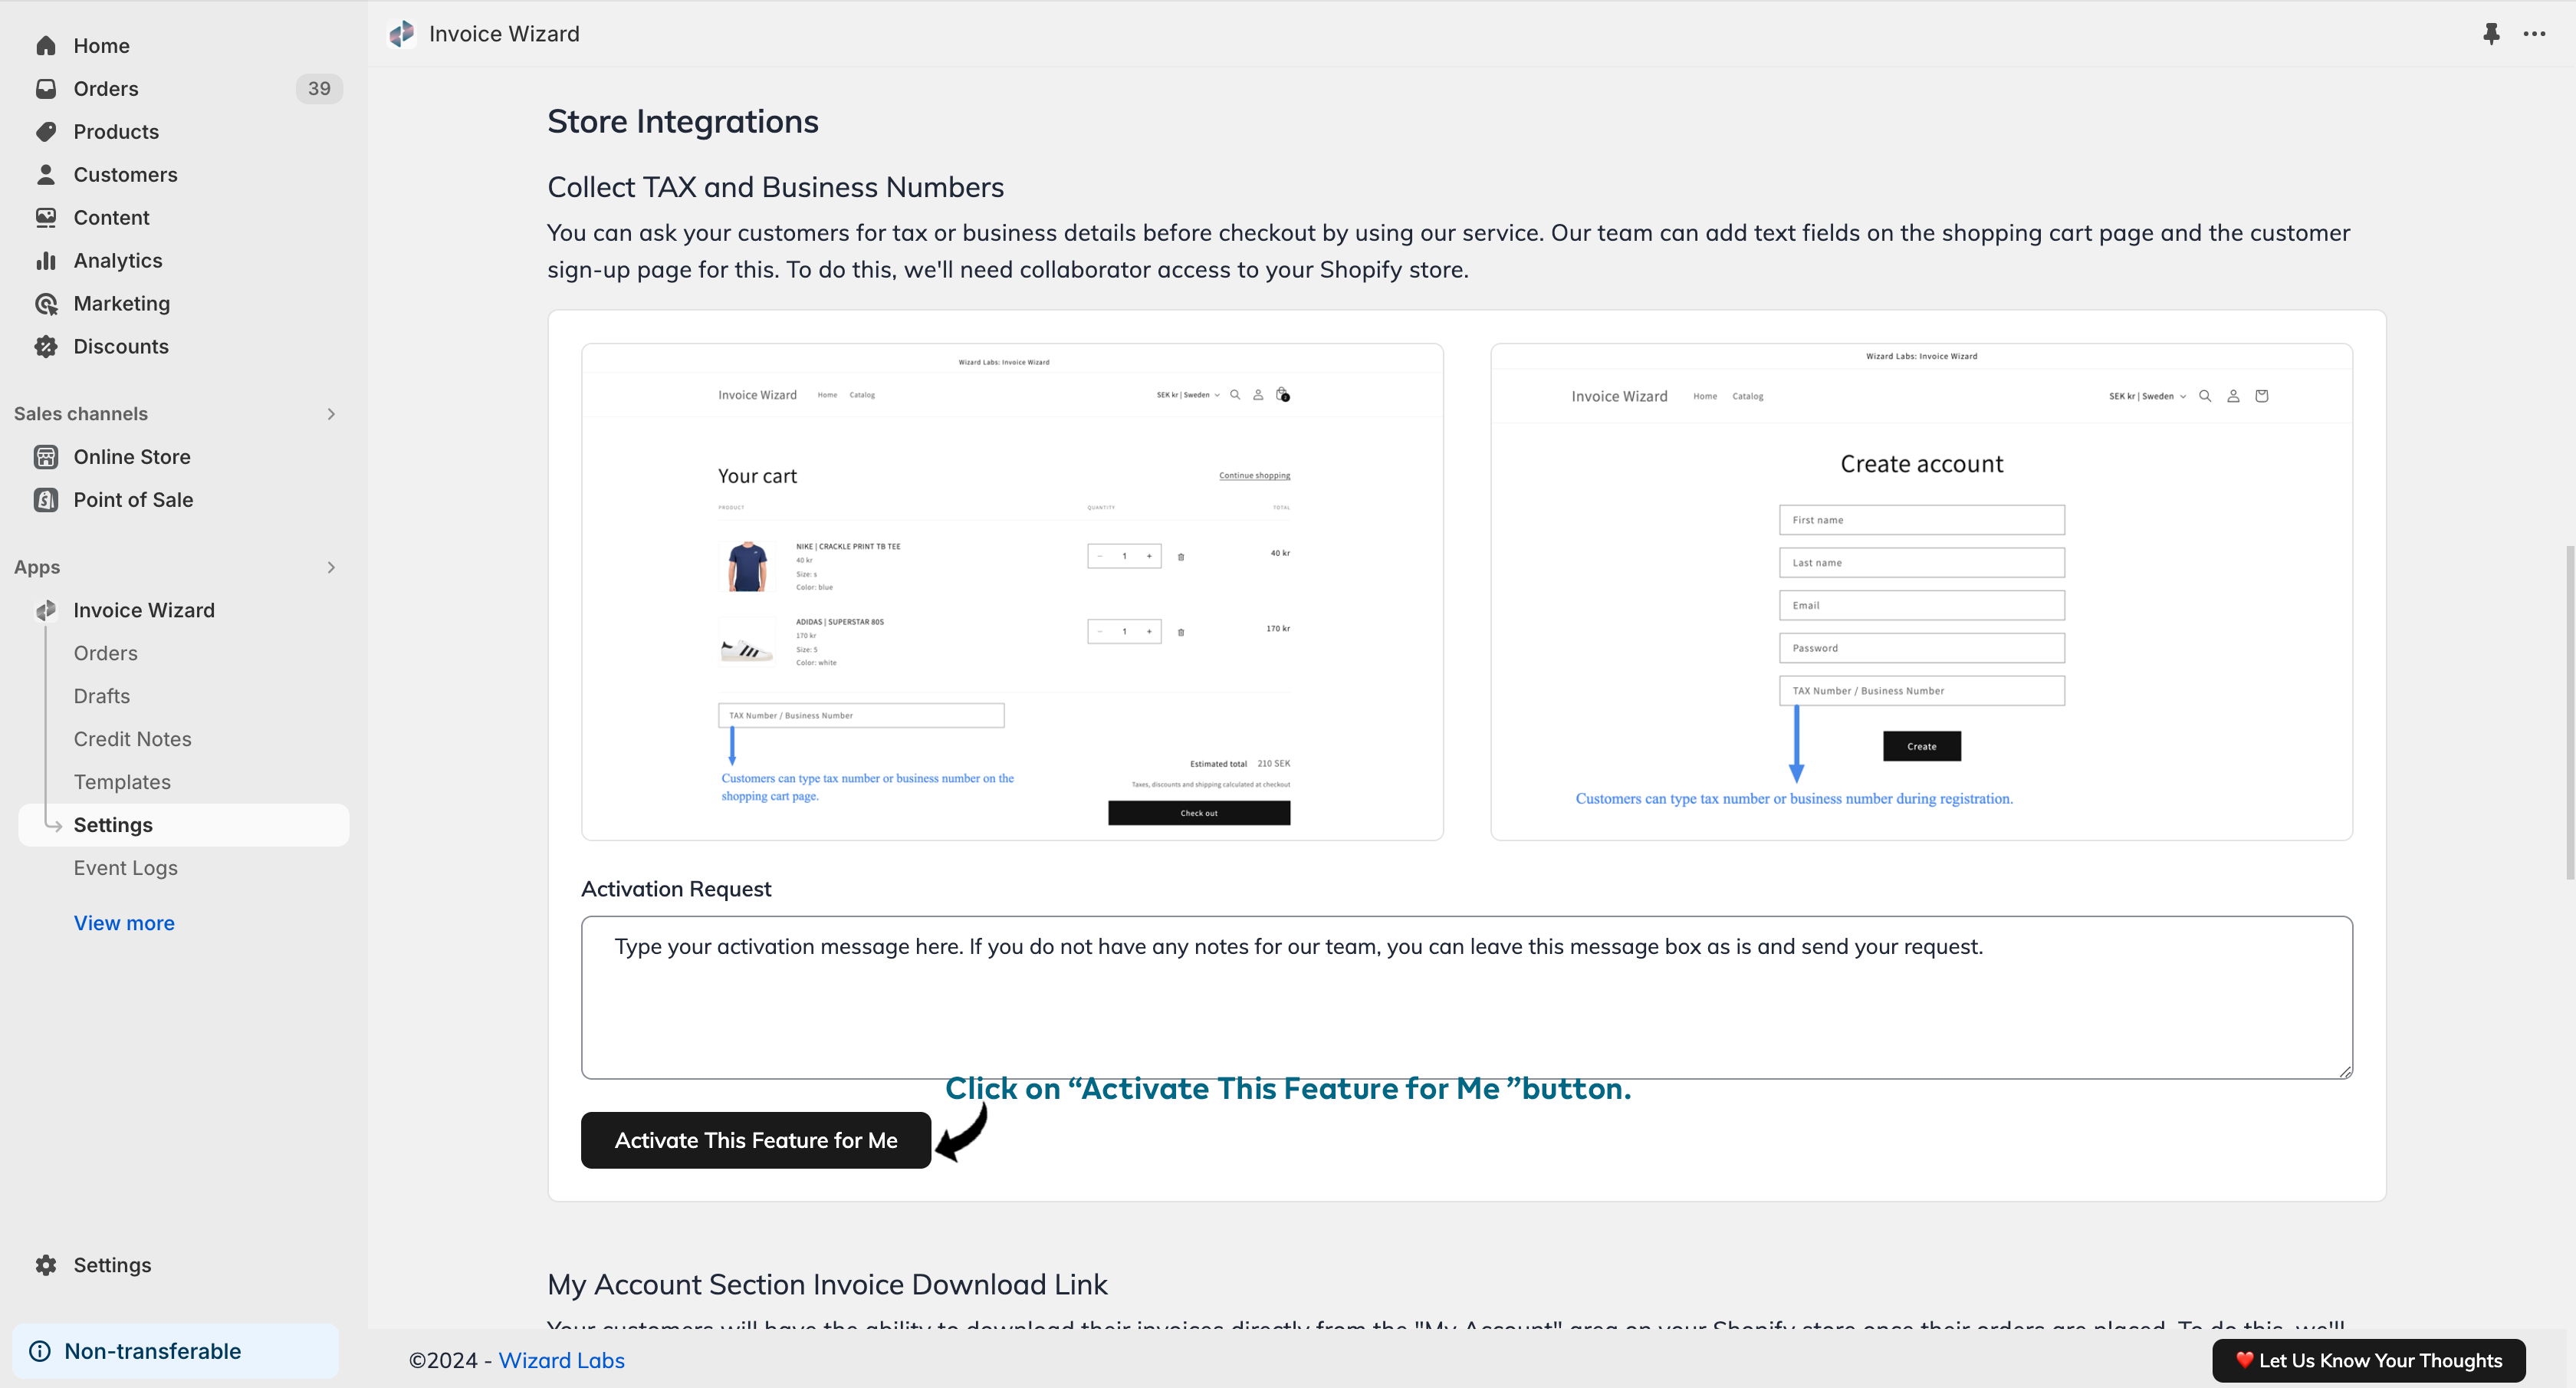Viewport: 2576px width, 1388px height.
Task: Expand the Sales channels section chevron
Action: (331, 414)
